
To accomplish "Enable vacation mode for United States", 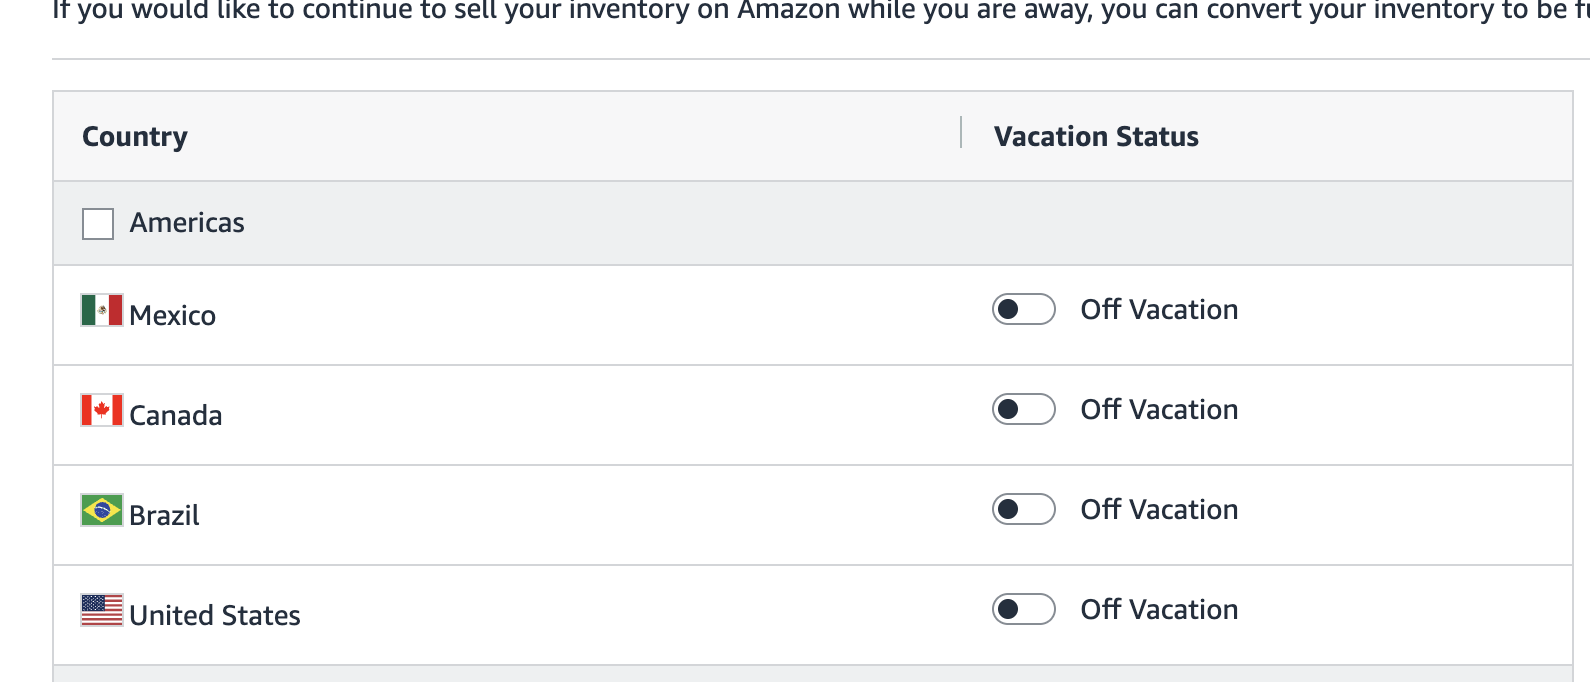I will coord(1023,609).
